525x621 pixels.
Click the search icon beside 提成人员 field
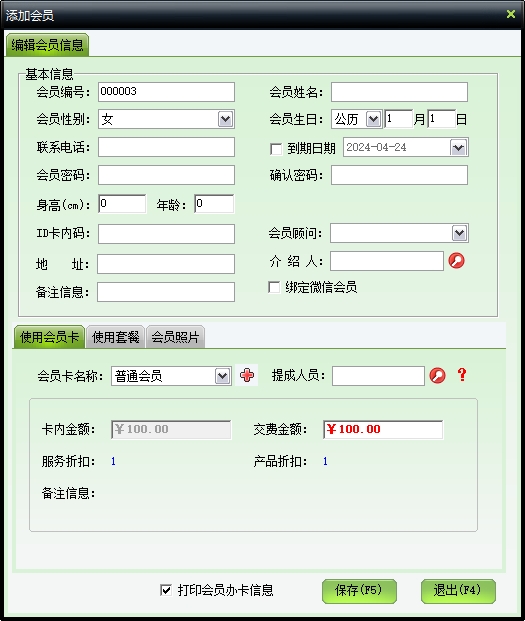(438, 375)
